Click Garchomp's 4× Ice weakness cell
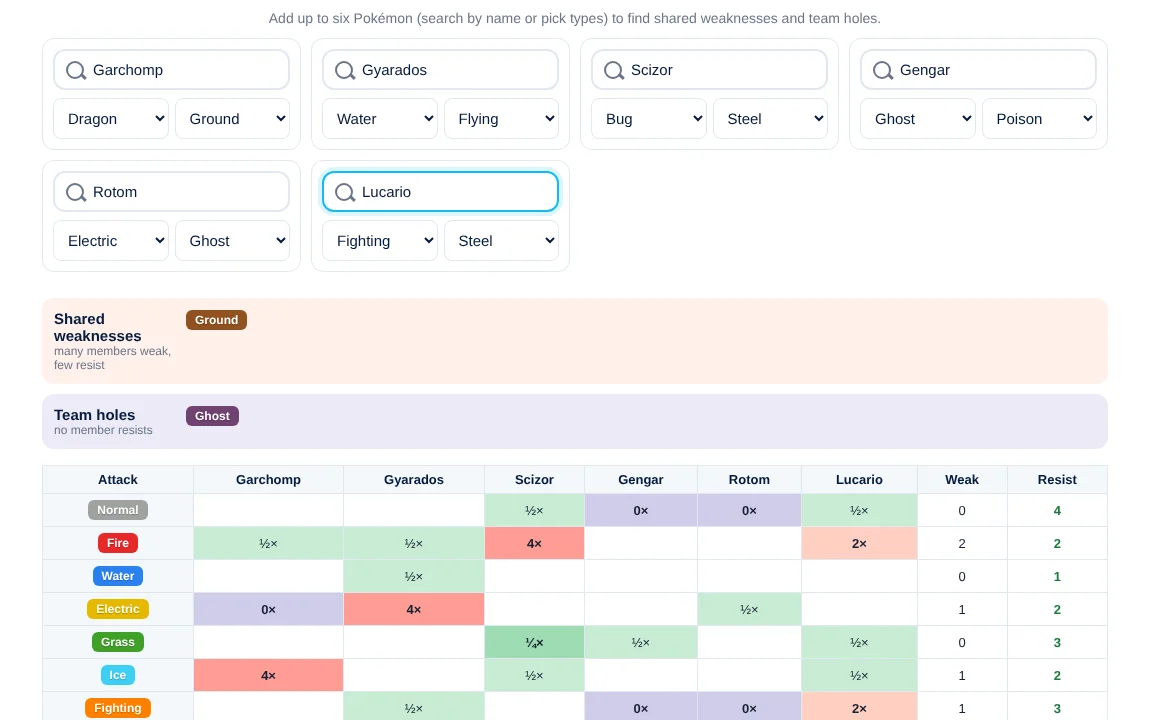The image size is (1150, 720). 268,675
